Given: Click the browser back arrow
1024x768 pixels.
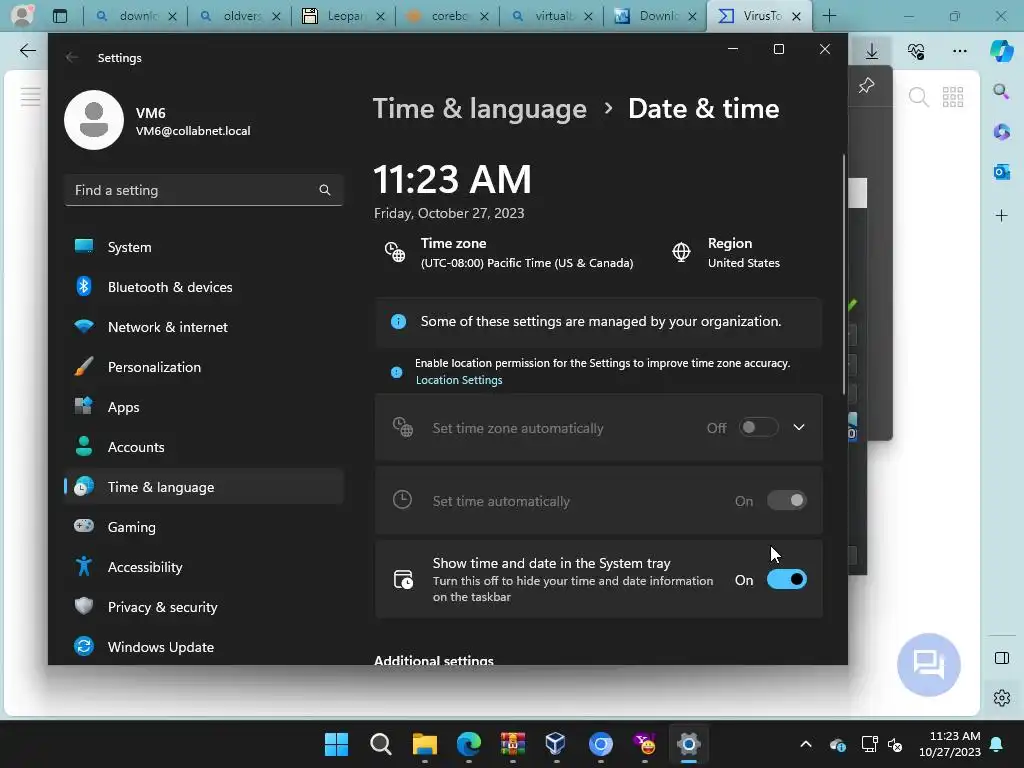Looking at the screenshot, I should click(27, 50).
